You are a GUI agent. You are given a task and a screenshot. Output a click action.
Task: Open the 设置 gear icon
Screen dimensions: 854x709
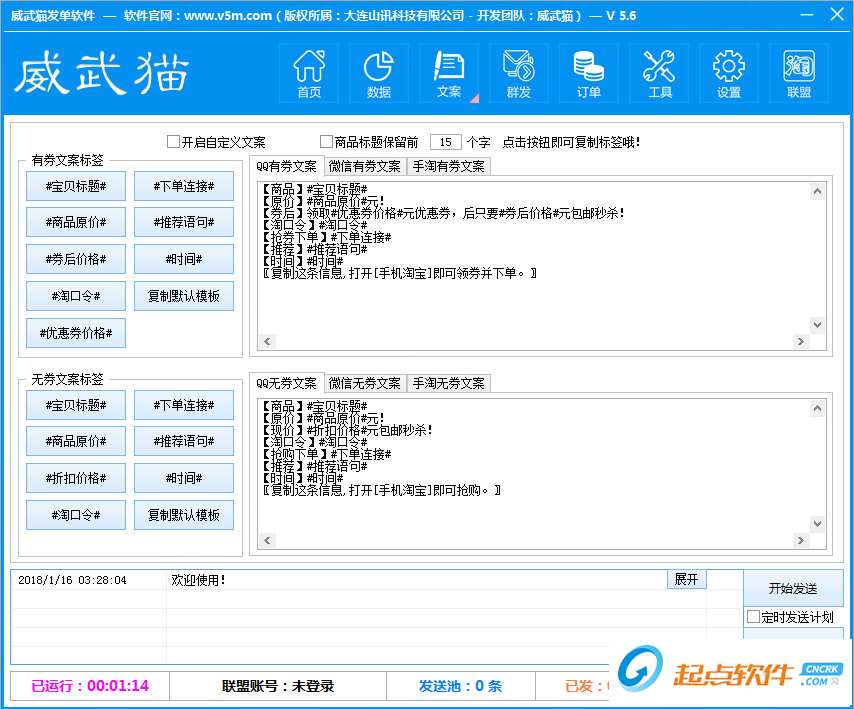coord(729,74)
